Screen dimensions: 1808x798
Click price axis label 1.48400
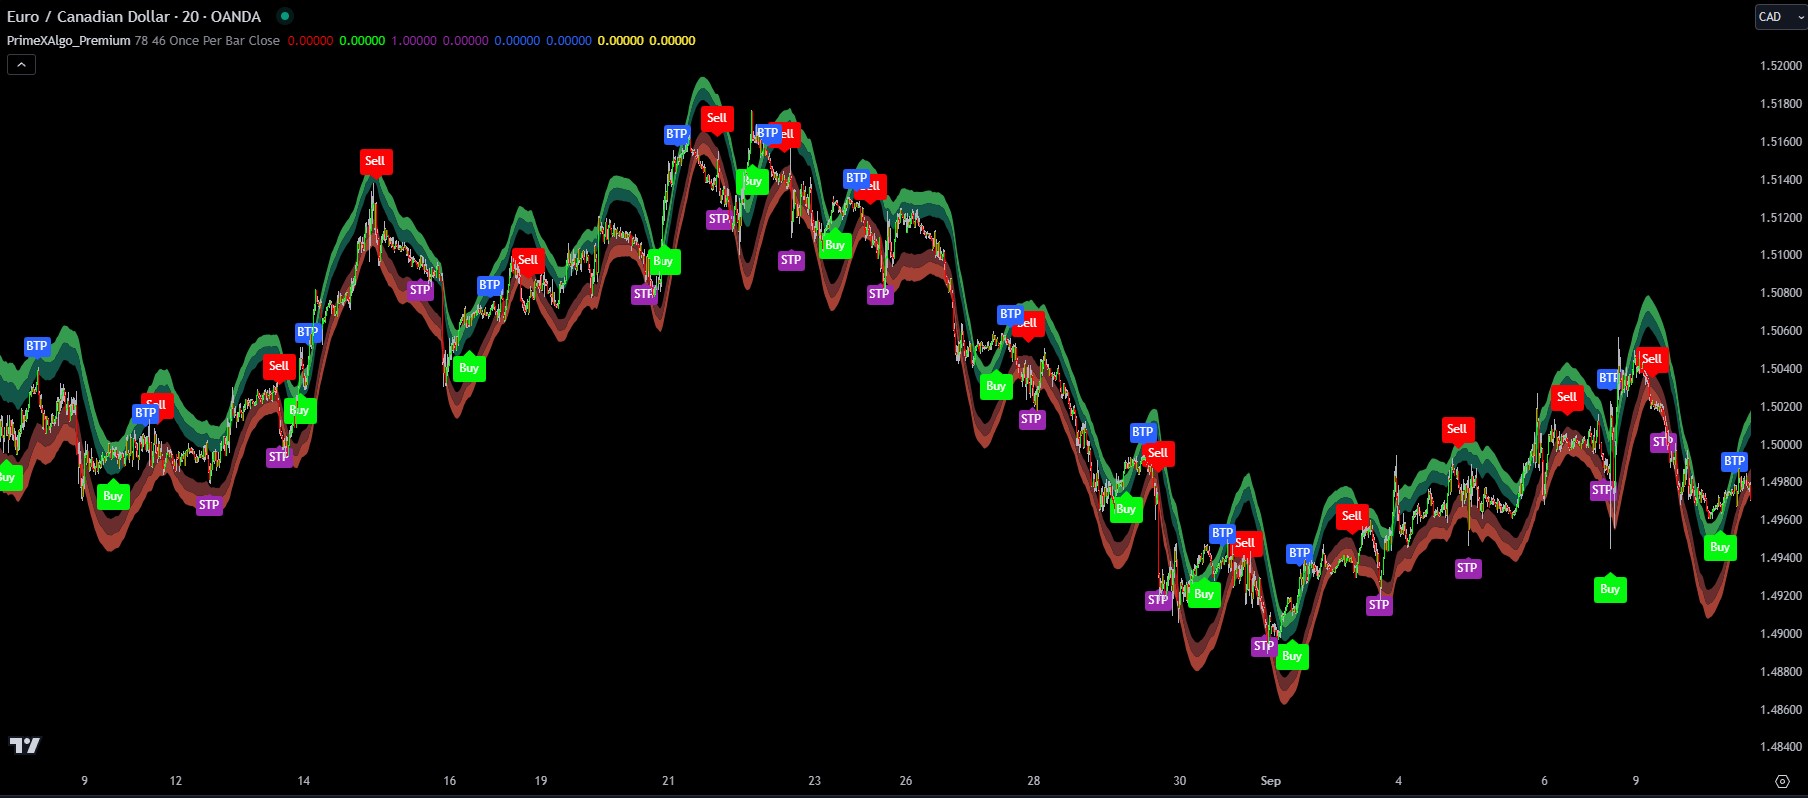click(1781, 747)
